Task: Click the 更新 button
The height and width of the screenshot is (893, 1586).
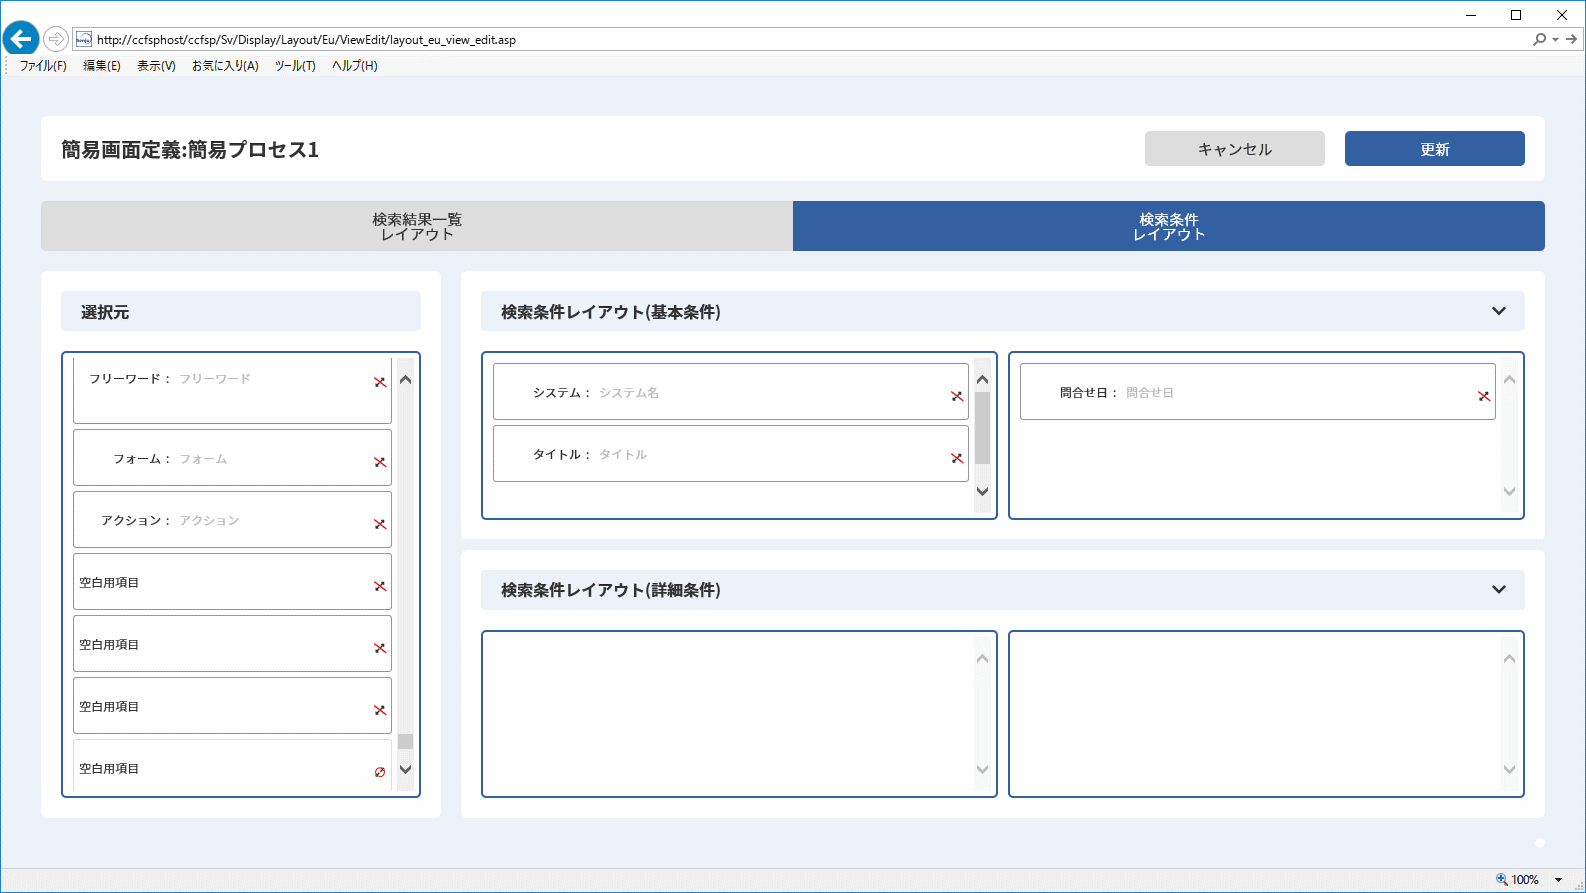Action: coord(1435,149)
